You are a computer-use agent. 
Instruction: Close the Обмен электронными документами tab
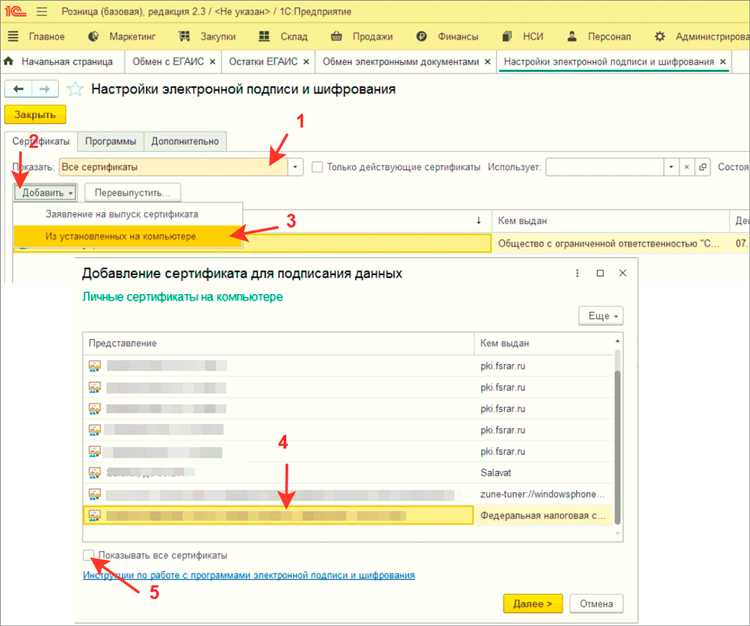tap(487, 62)
